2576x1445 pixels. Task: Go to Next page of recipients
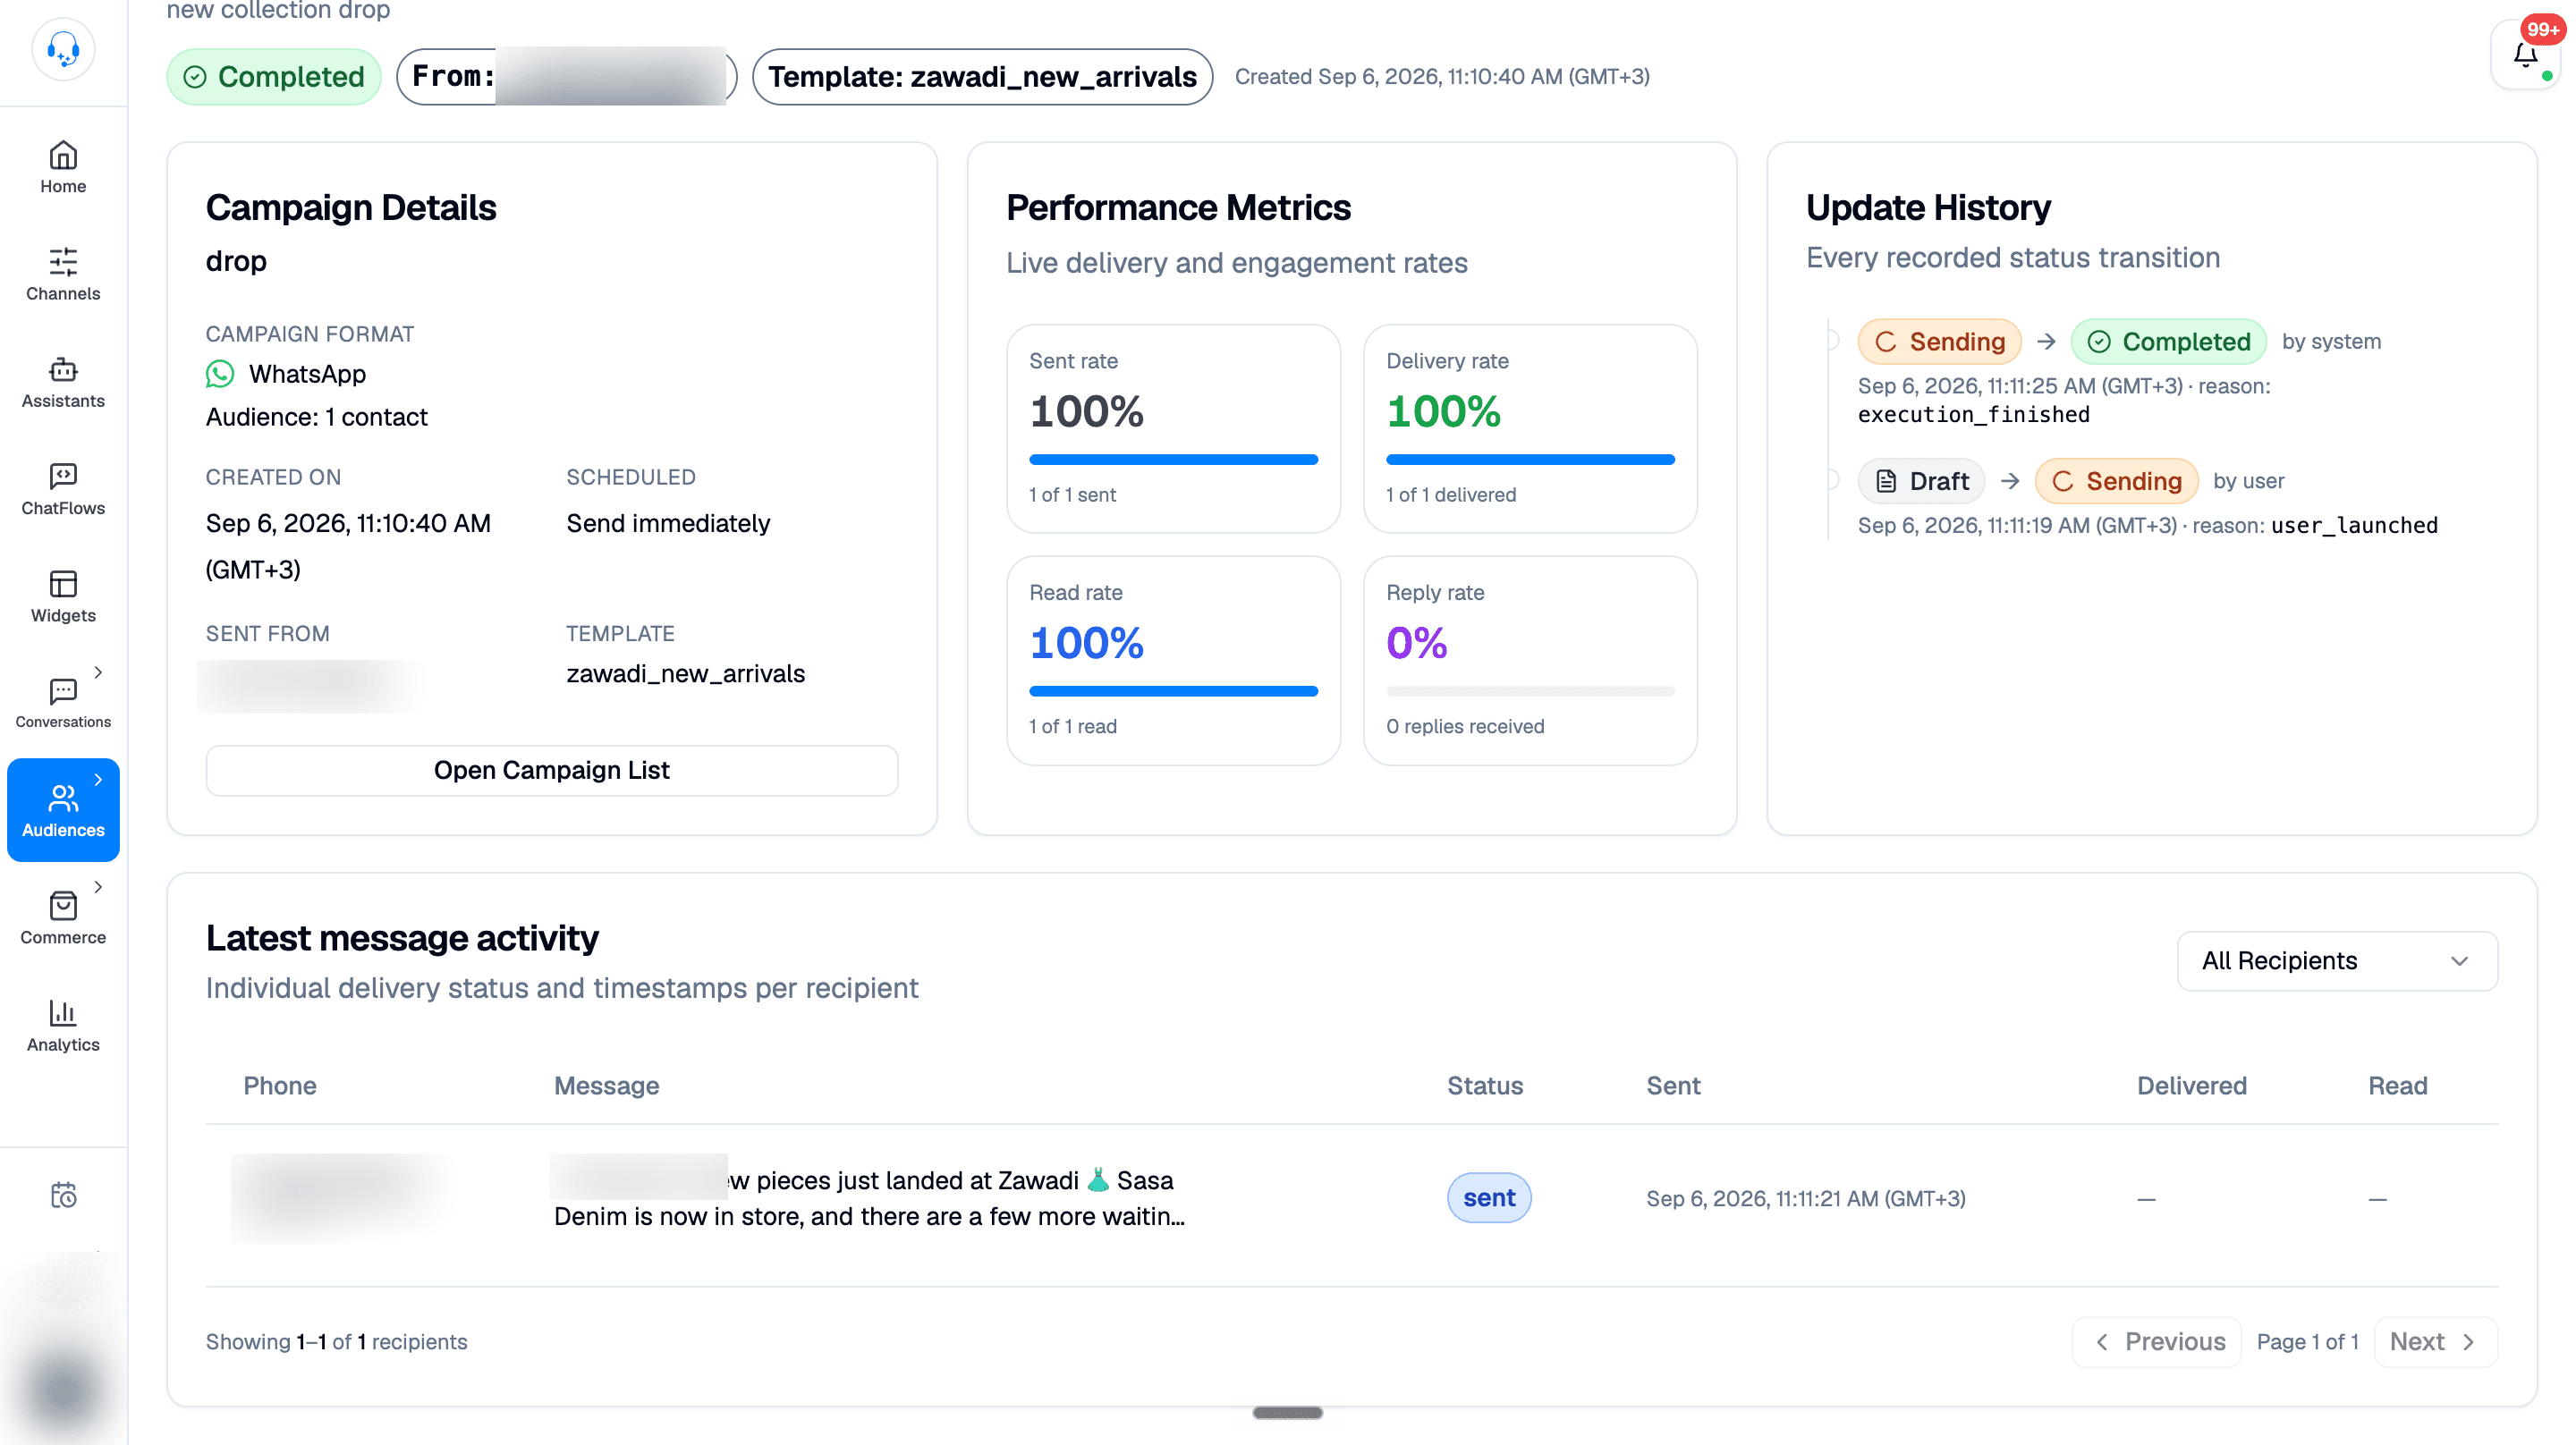pos(2435,1342)
